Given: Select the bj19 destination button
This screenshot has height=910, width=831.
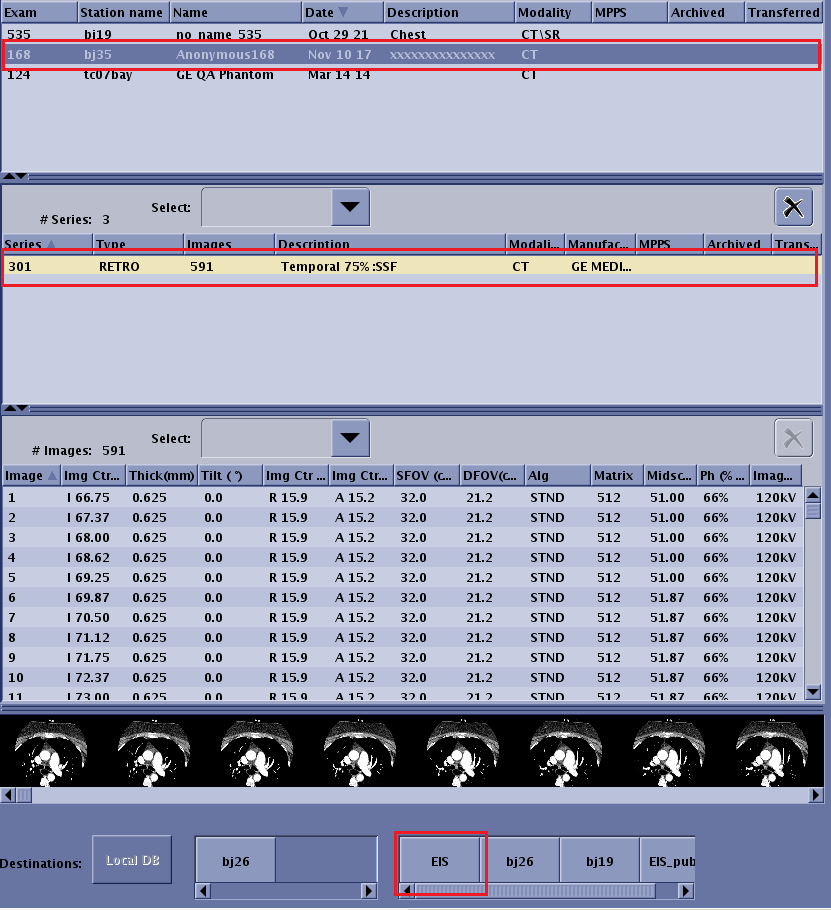Looking at the screenshot, I should coord(598,860).
